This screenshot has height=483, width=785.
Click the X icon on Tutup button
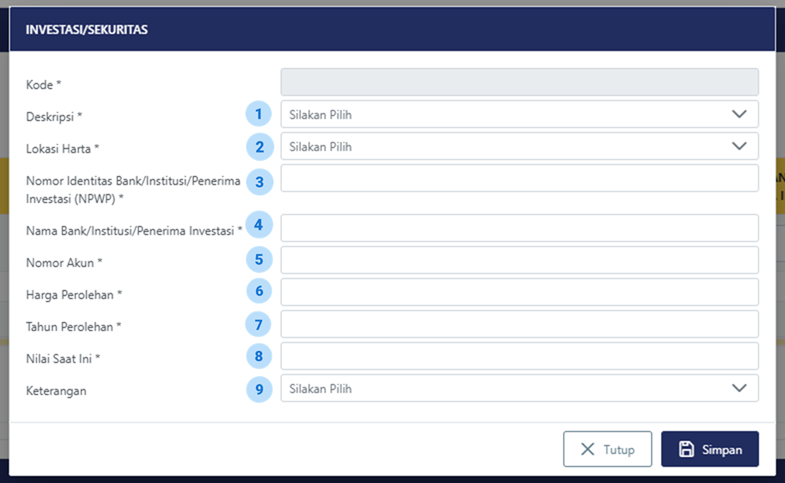[587, 450]
